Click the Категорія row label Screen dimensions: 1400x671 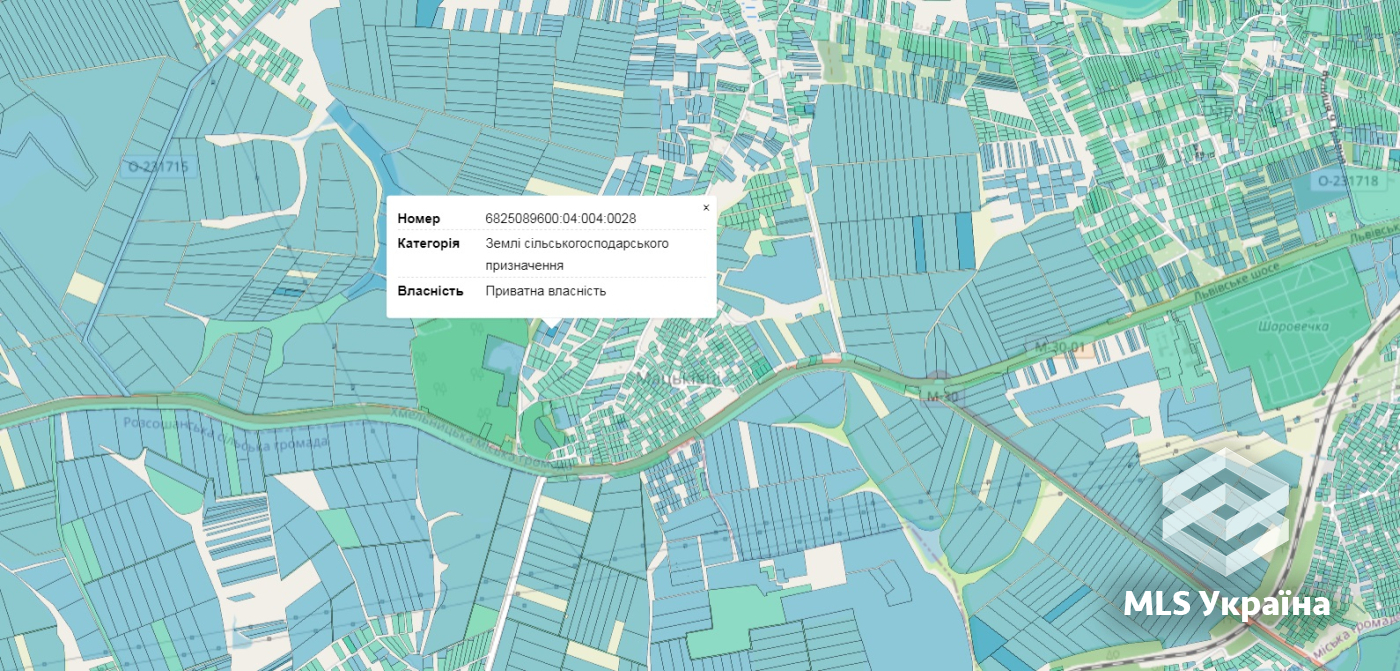coord(429,243)
